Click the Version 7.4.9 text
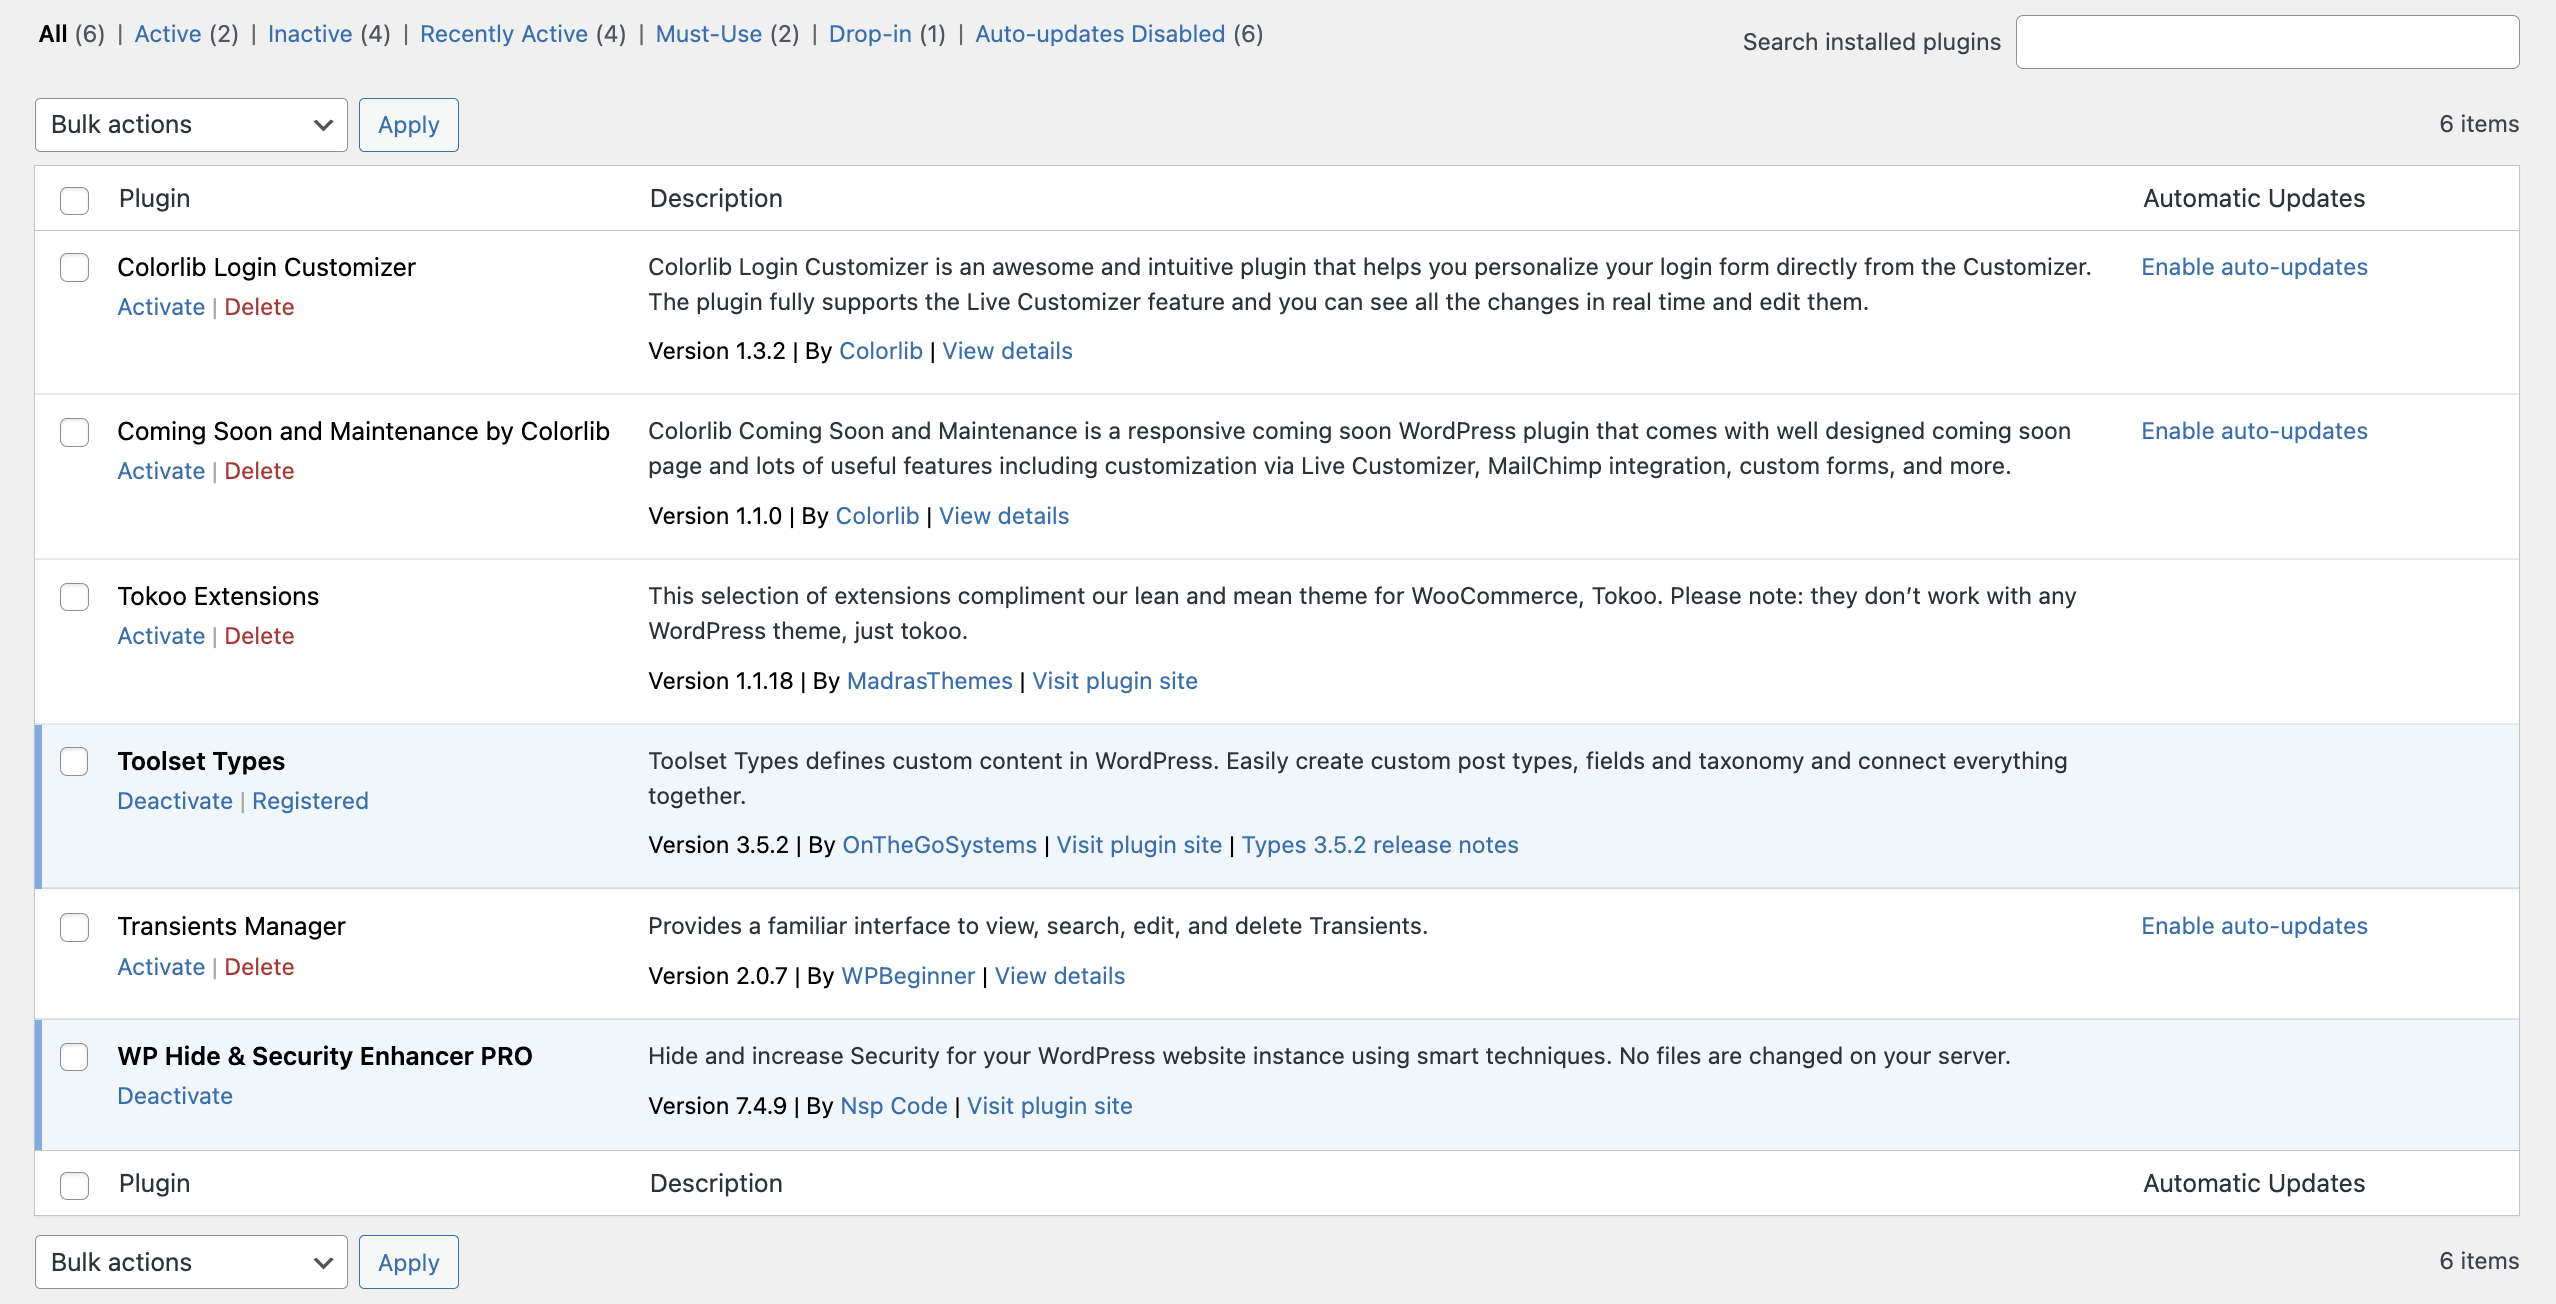This screenshot has width=2556, height=1304. pos(717,1106)
